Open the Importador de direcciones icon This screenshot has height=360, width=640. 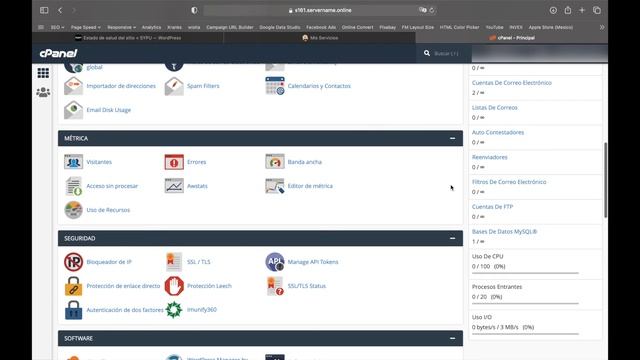pos(73,86)
